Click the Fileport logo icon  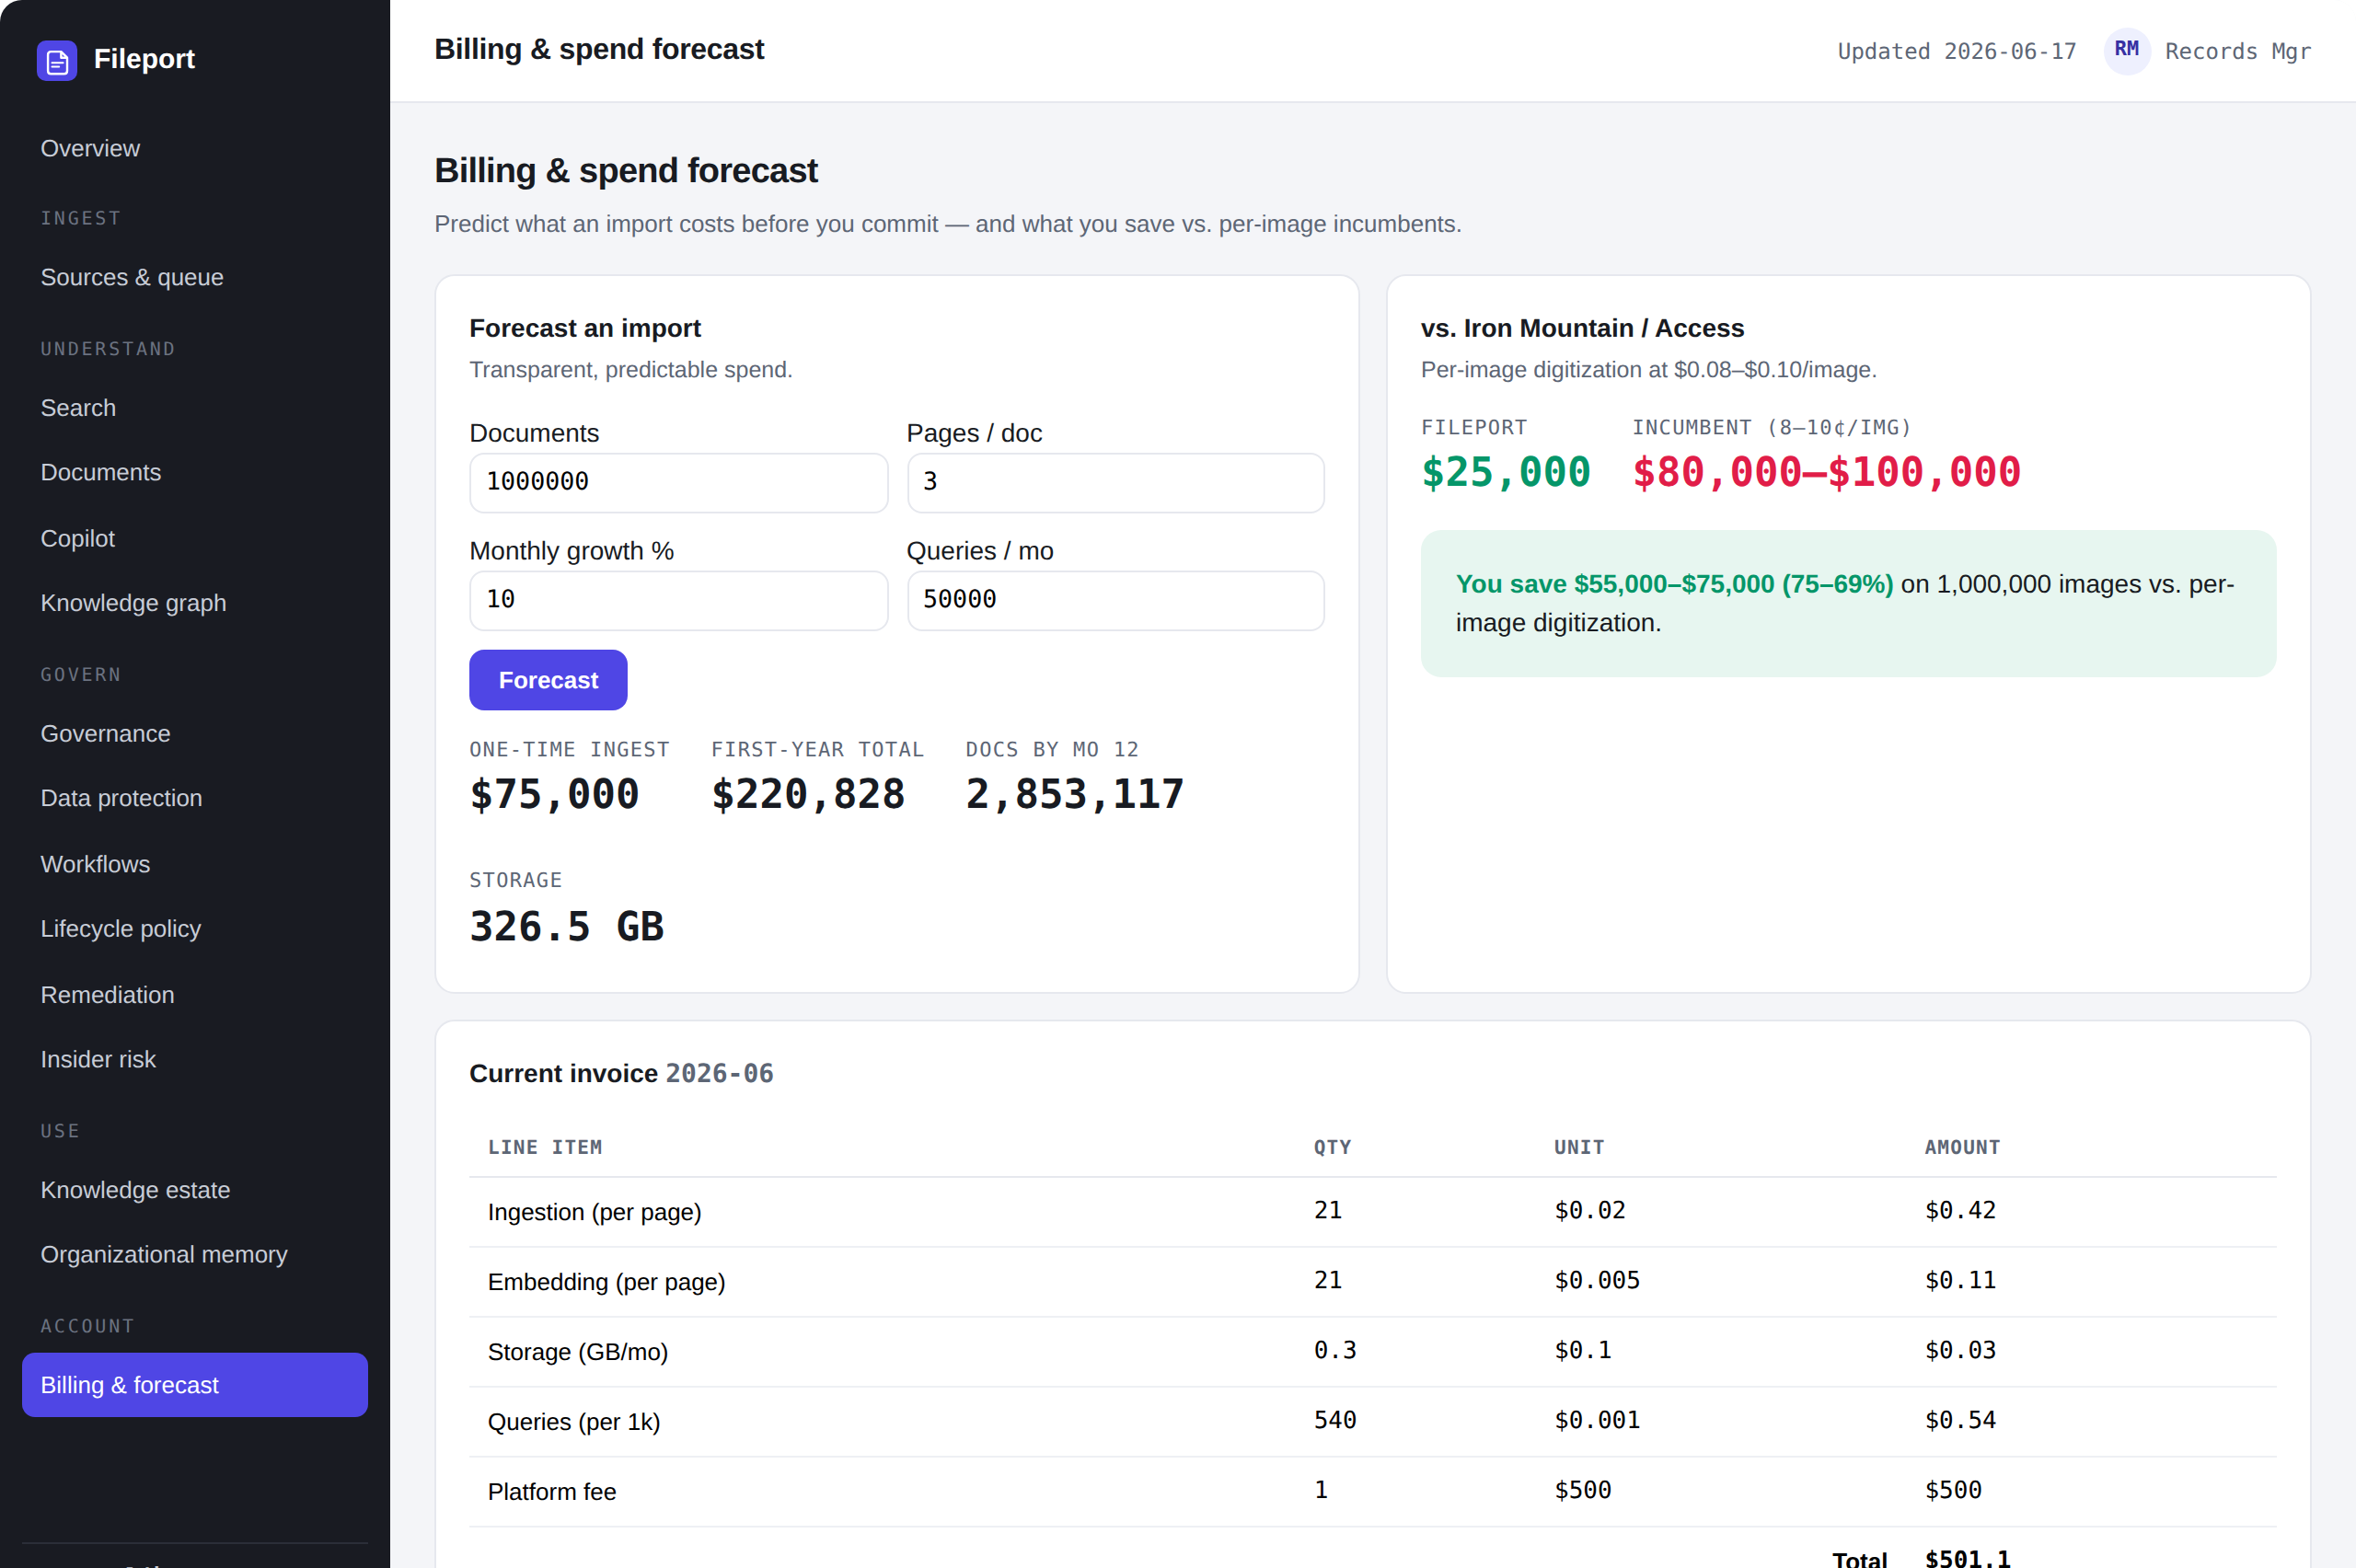[x=57, y=60]
